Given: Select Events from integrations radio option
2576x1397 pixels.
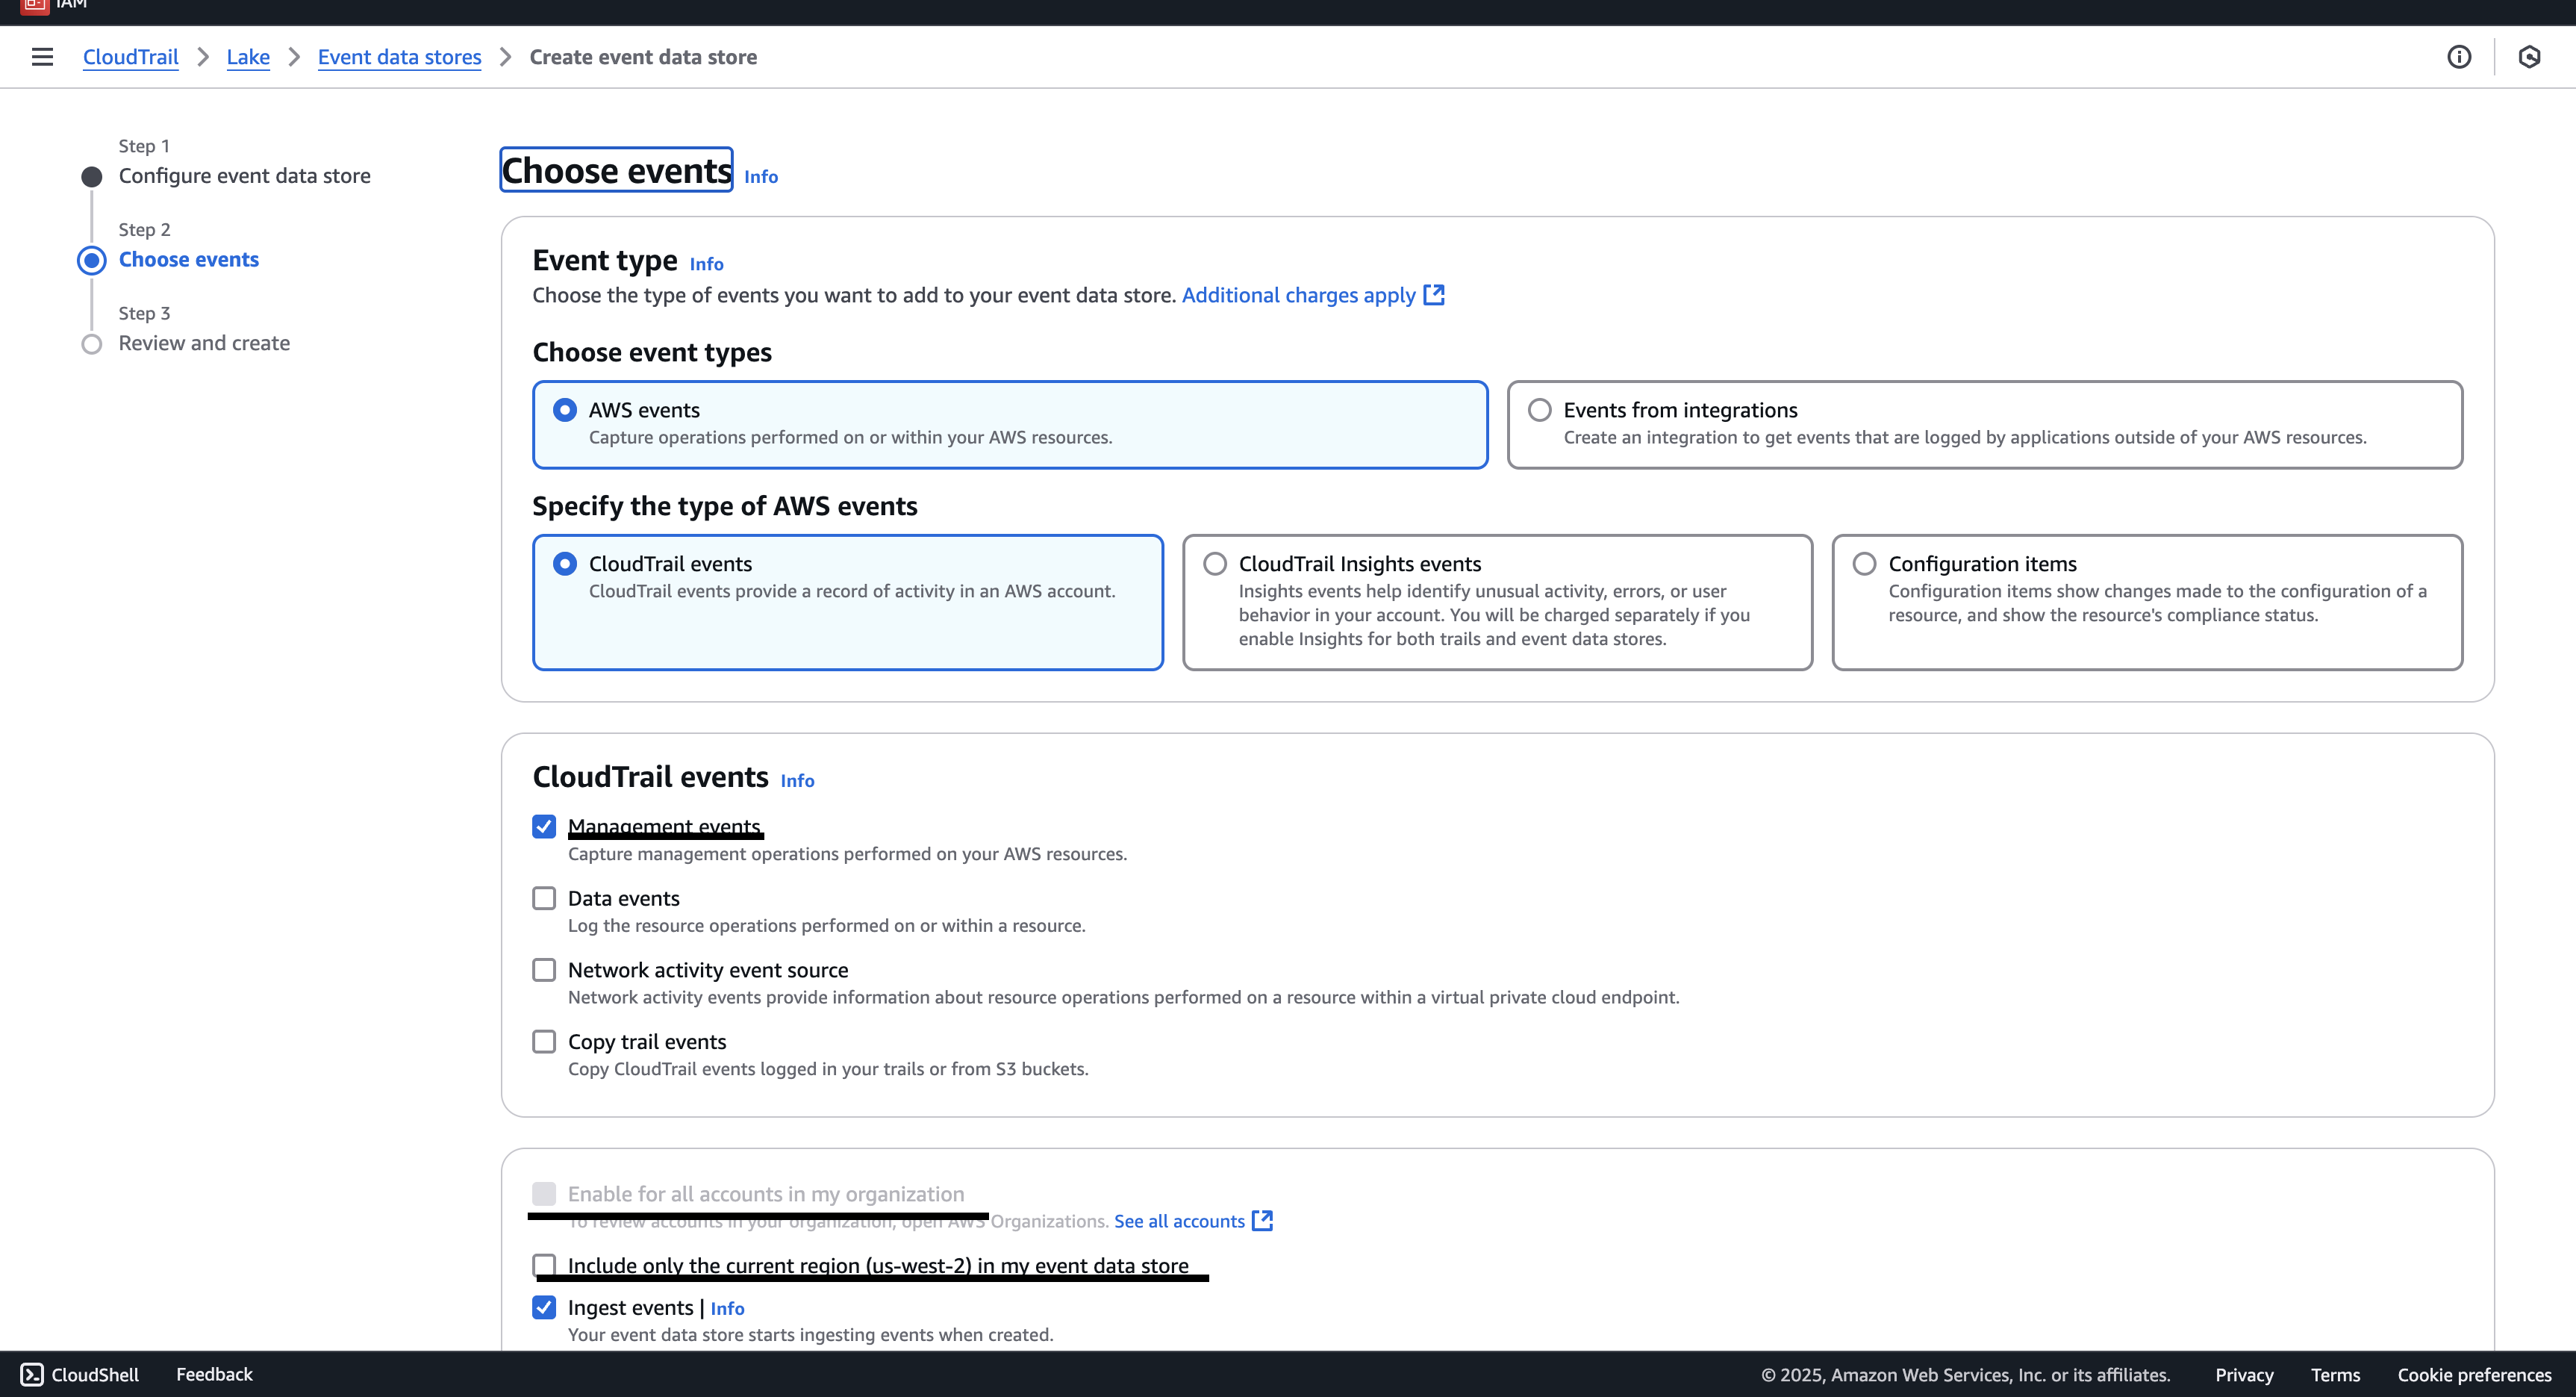Looking at the screenshot, I should [1540, 410].
